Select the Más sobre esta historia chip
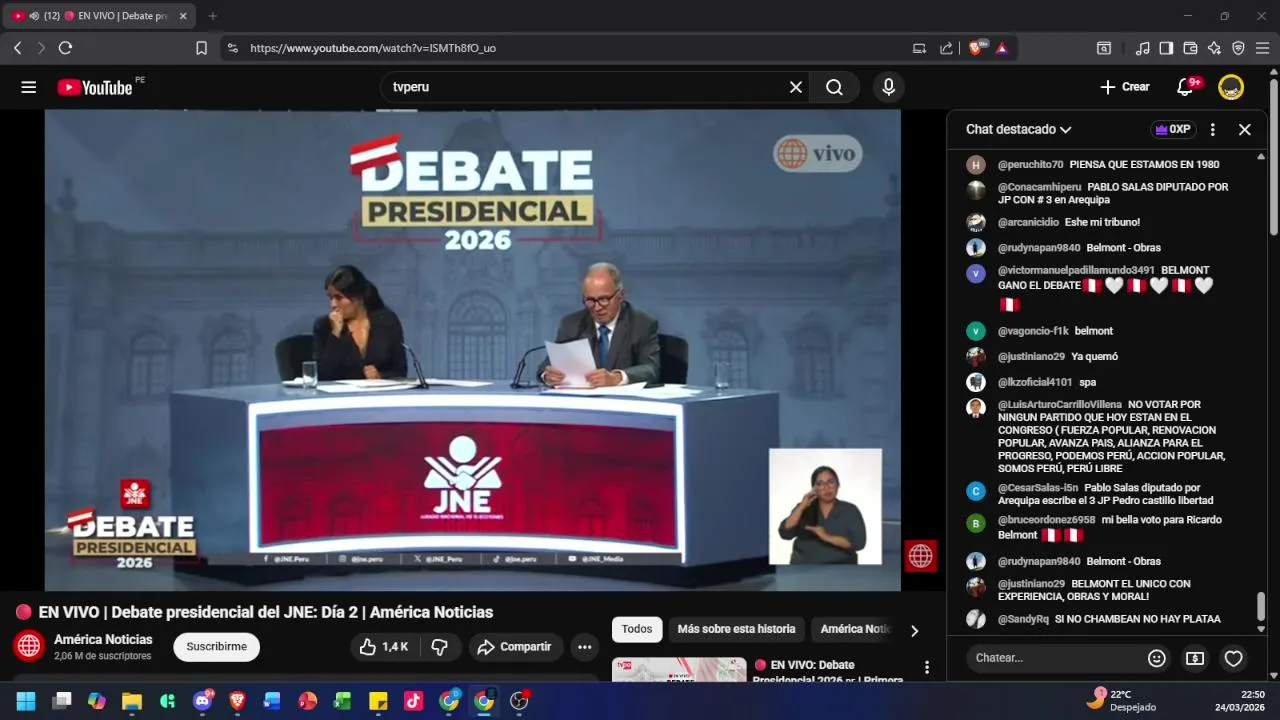The image size is (1280, 720). pos(736,629)
